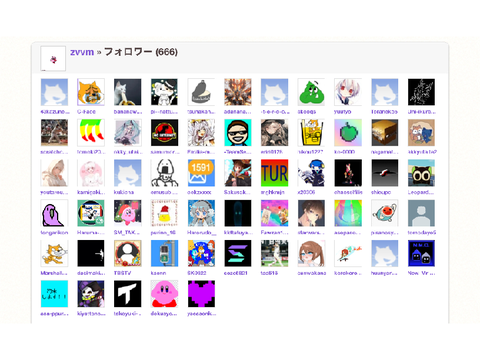Open the gray default person silhouette avatar

(x=421, y=213)
